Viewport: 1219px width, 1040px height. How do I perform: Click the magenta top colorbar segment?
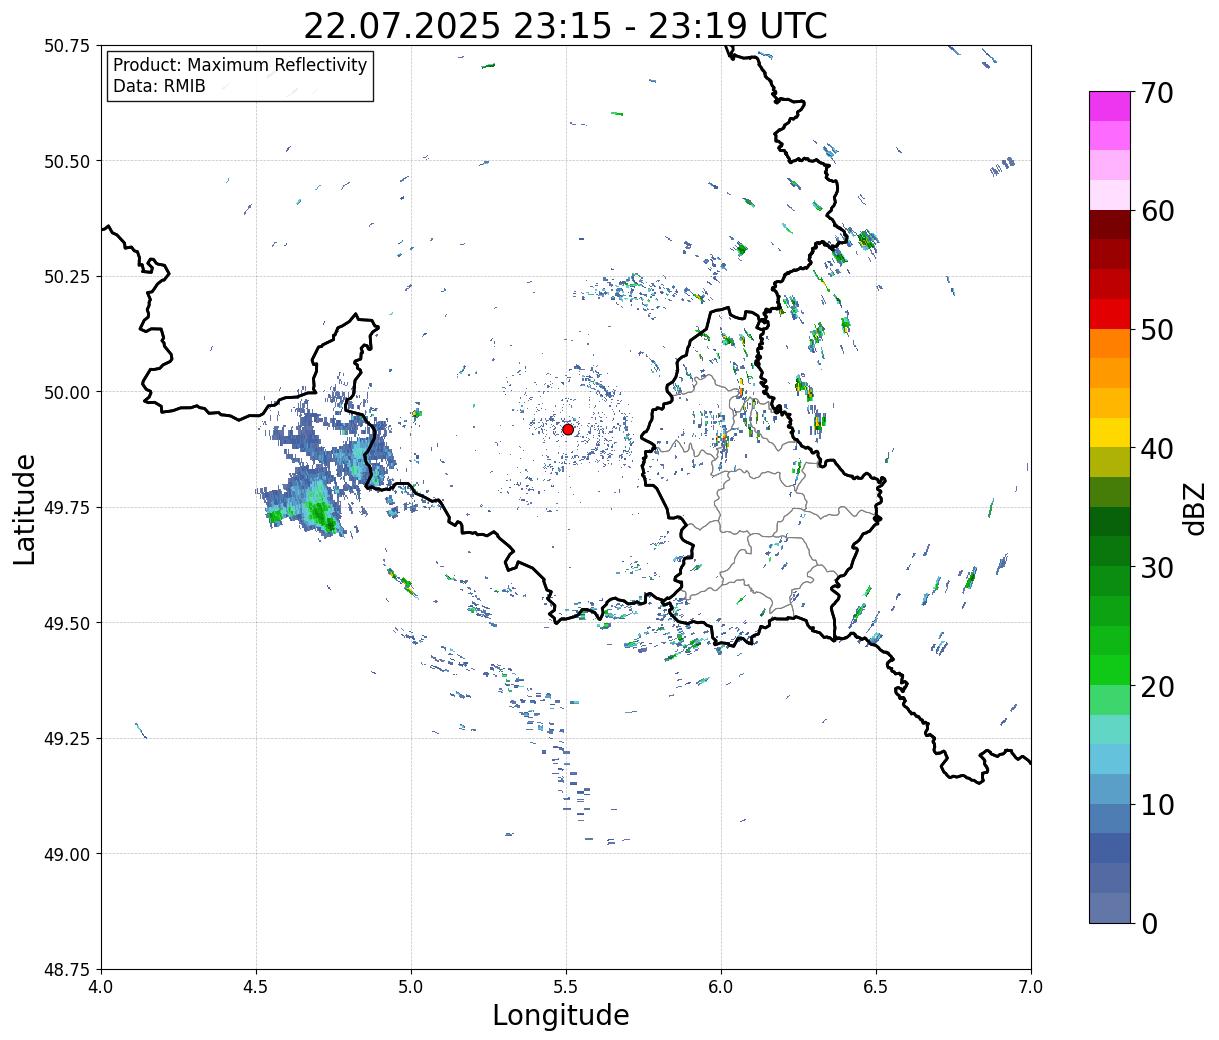1110,106
